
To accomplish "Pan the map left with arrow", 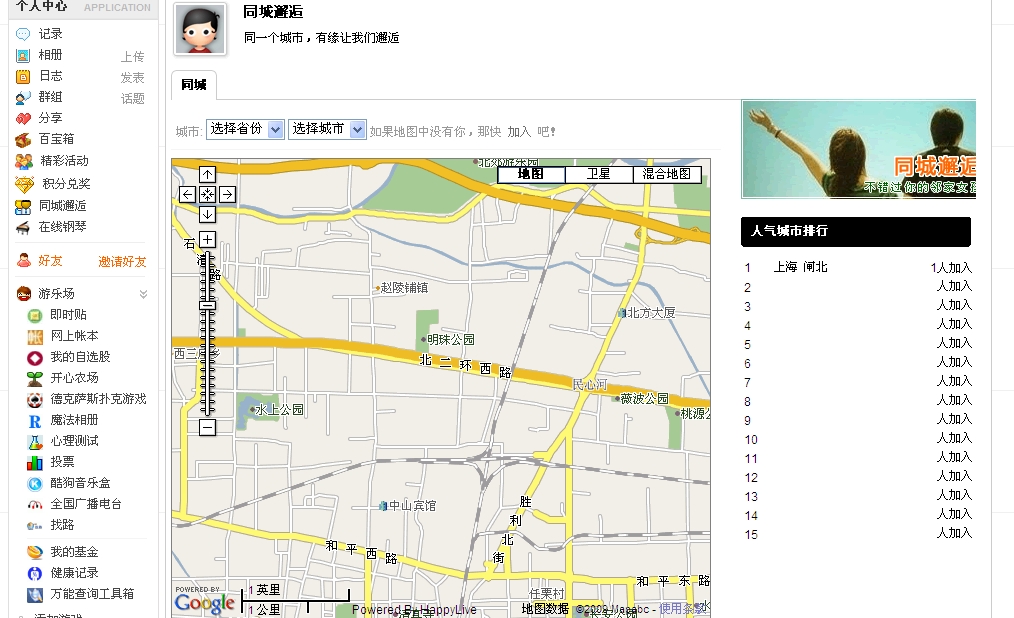I will (x=188, y=195).
